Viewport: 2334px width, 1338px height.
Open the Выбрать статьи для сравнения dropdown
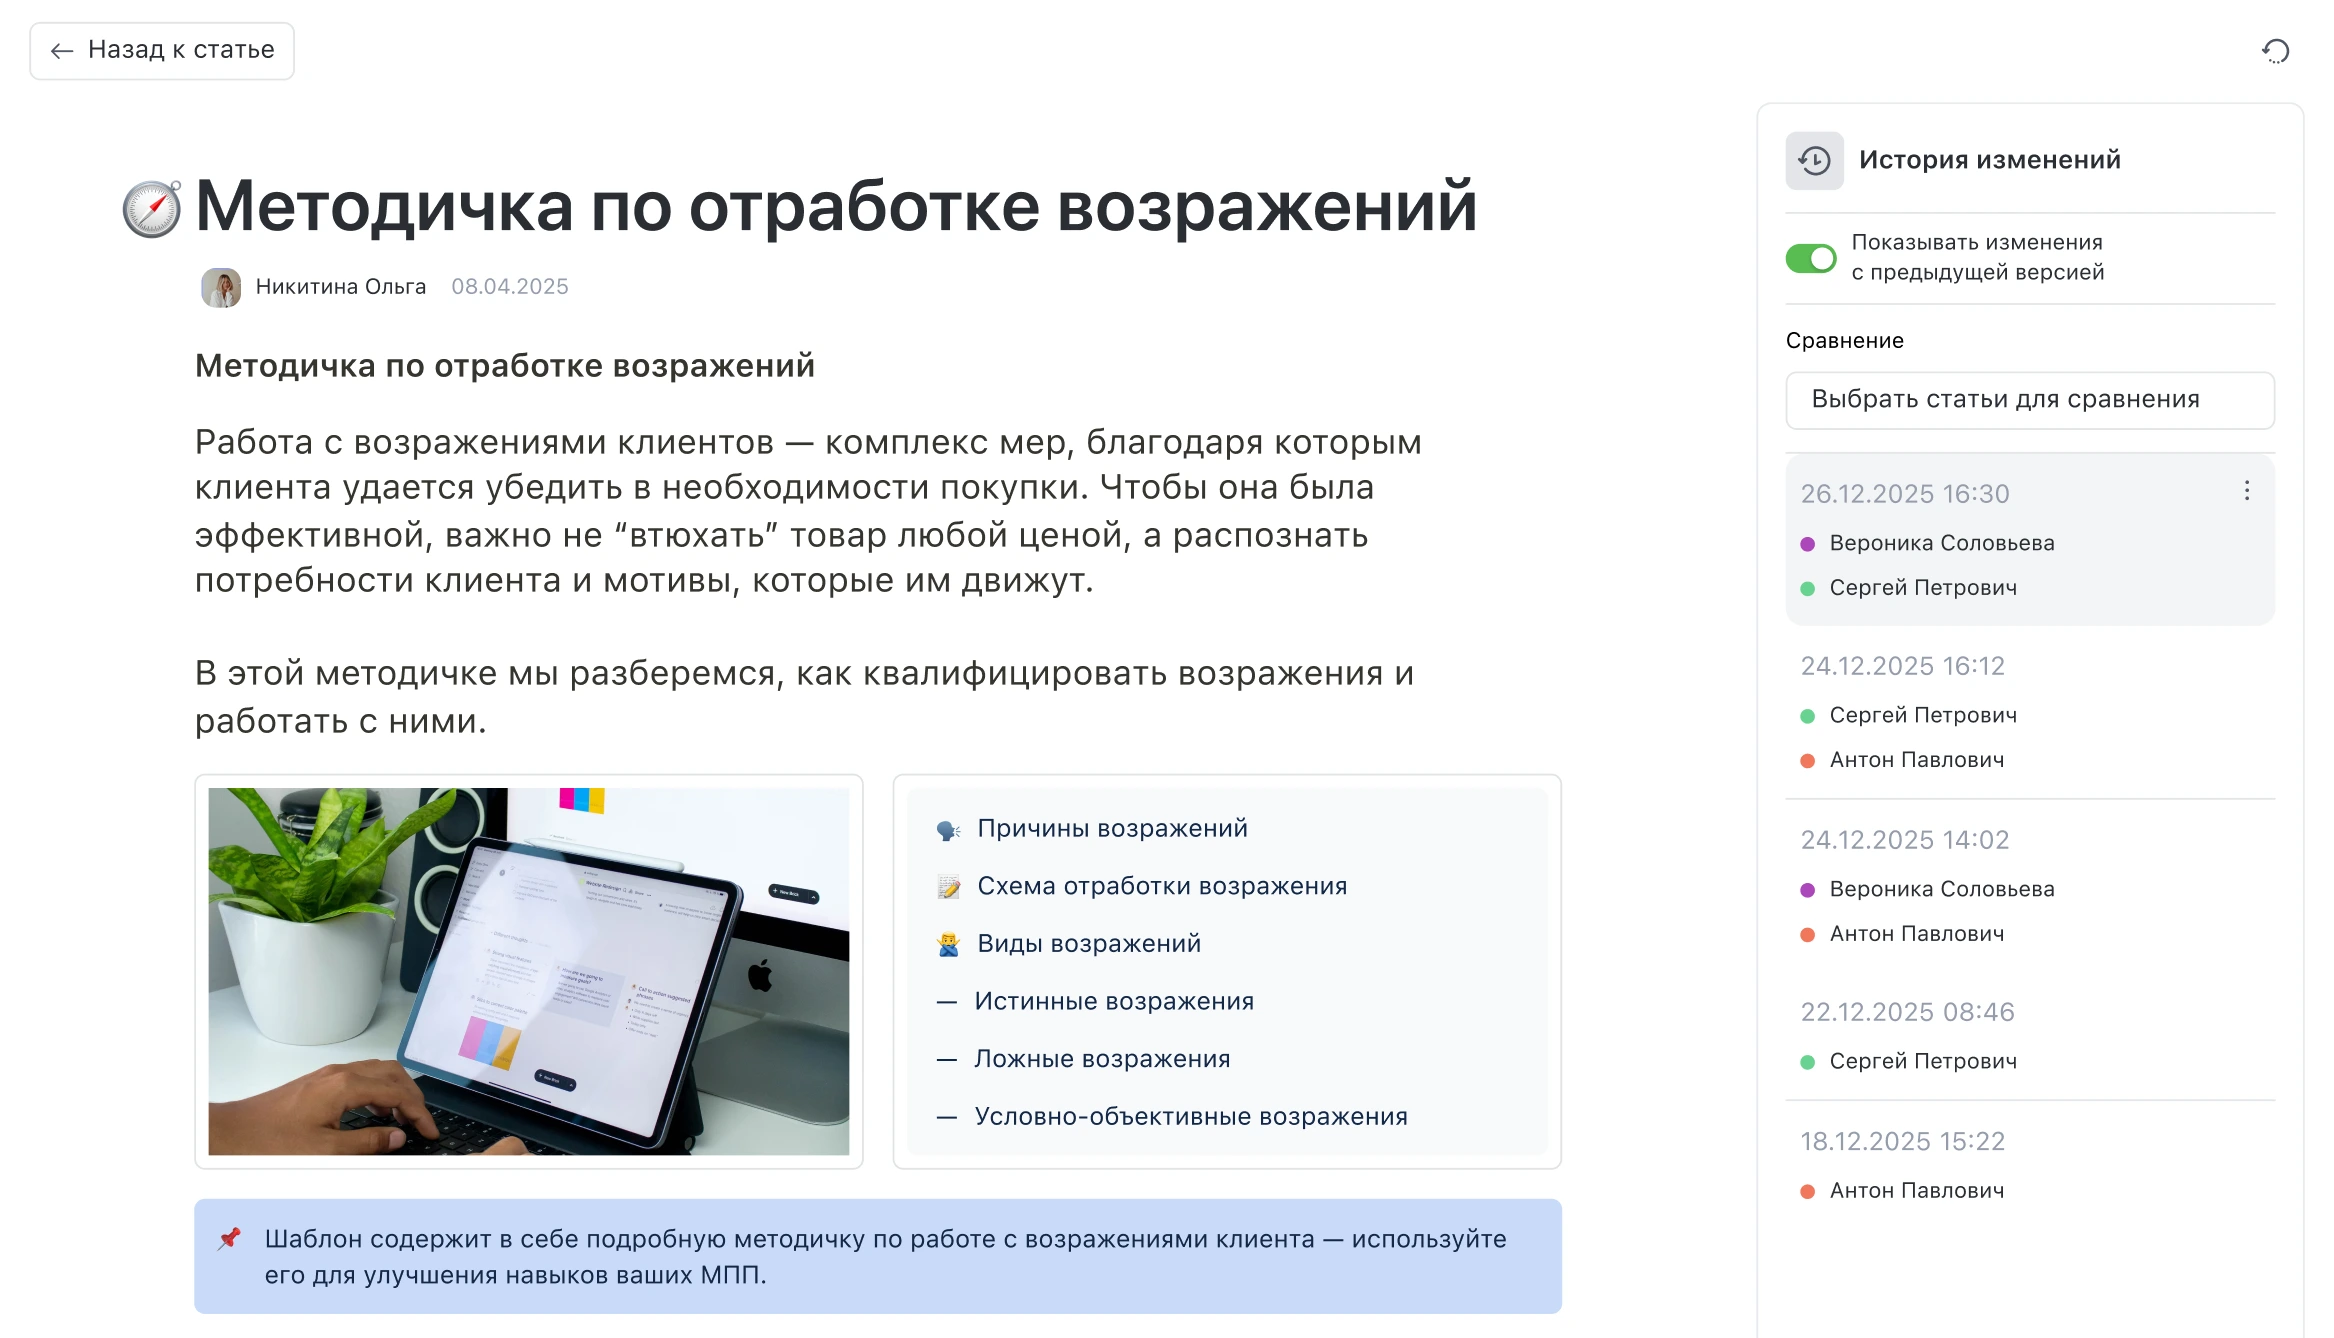click(x=2029, y=400)
